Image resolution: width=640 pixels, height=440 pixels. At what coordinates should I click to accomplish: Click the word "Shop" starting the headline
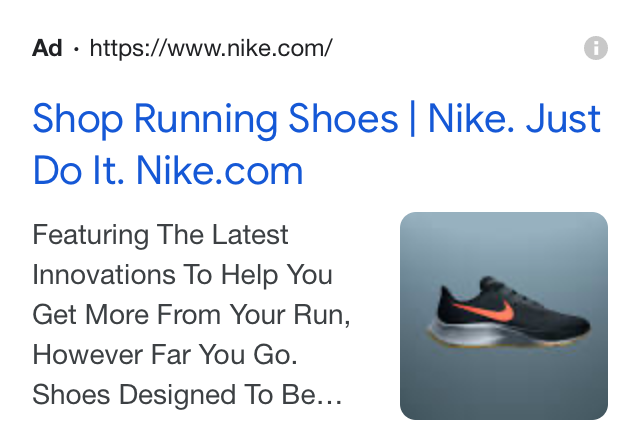tap(78, 121)
